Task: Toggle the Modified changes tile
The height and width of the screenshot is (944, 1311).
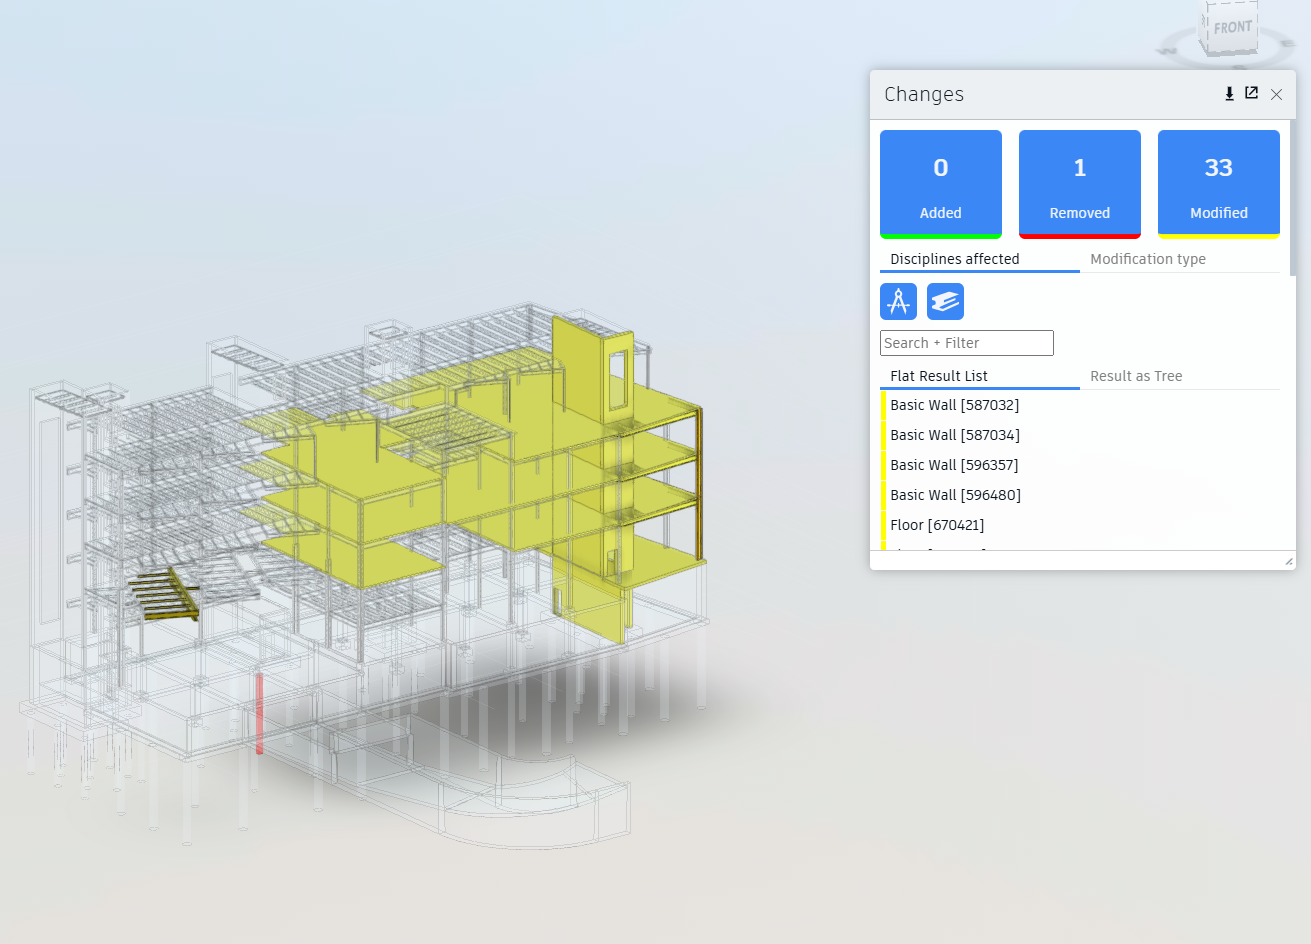Action: tap(1218, 184)
